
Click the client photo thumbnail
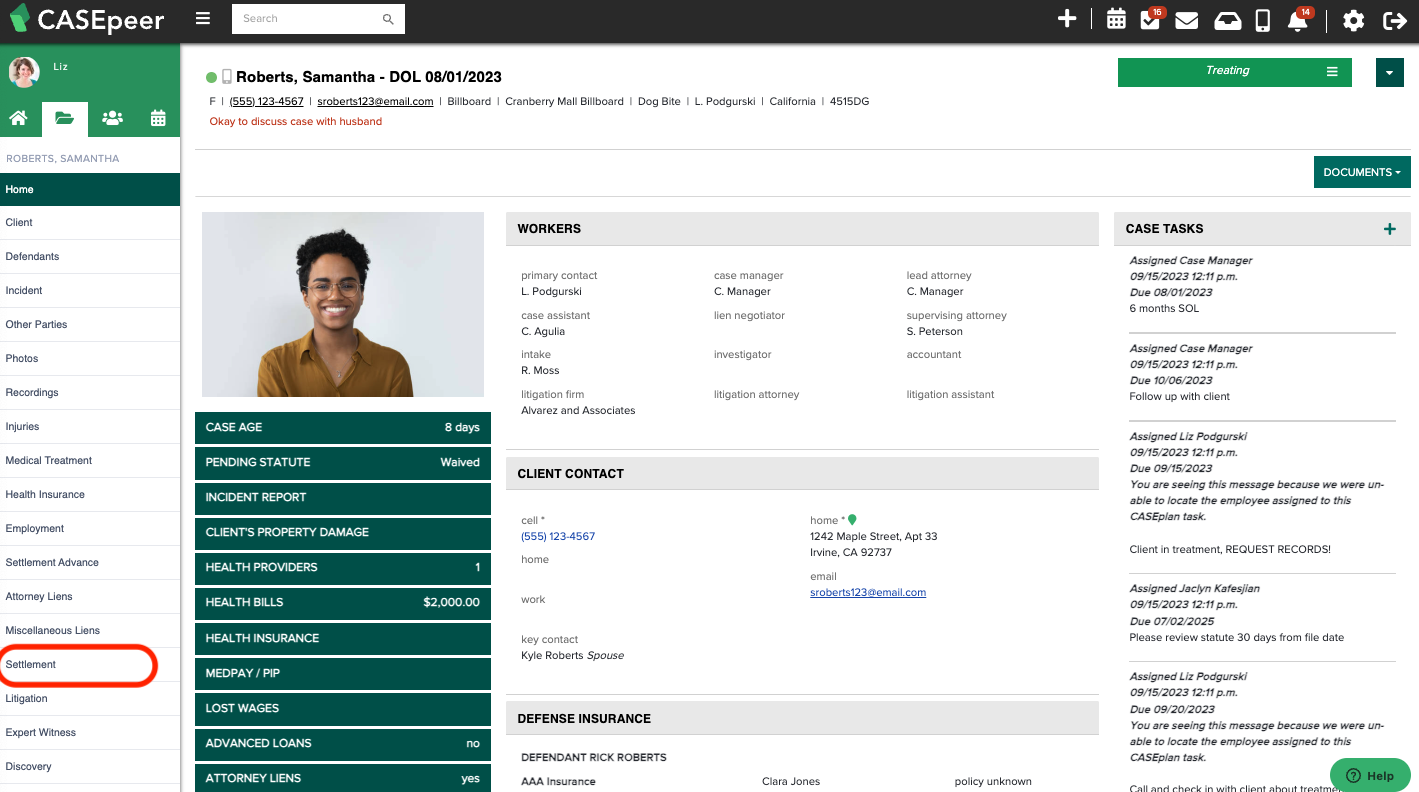point(343,305)
